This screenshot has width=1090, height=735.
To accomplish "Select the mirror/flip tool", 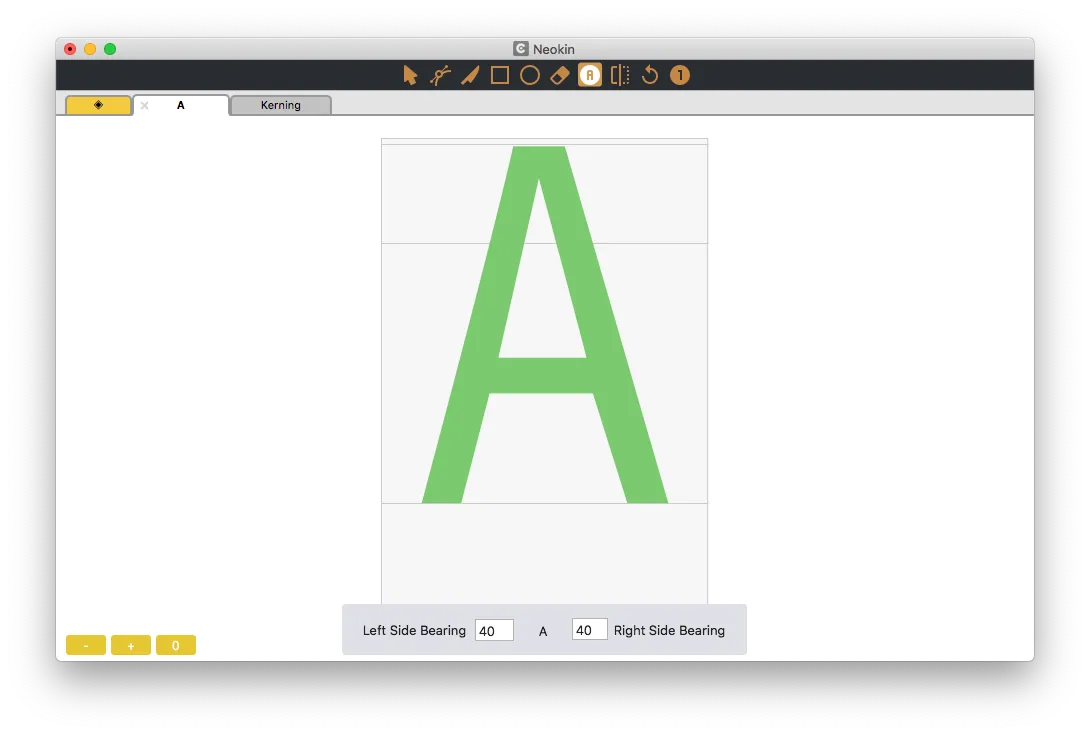I will pos(619,74).
